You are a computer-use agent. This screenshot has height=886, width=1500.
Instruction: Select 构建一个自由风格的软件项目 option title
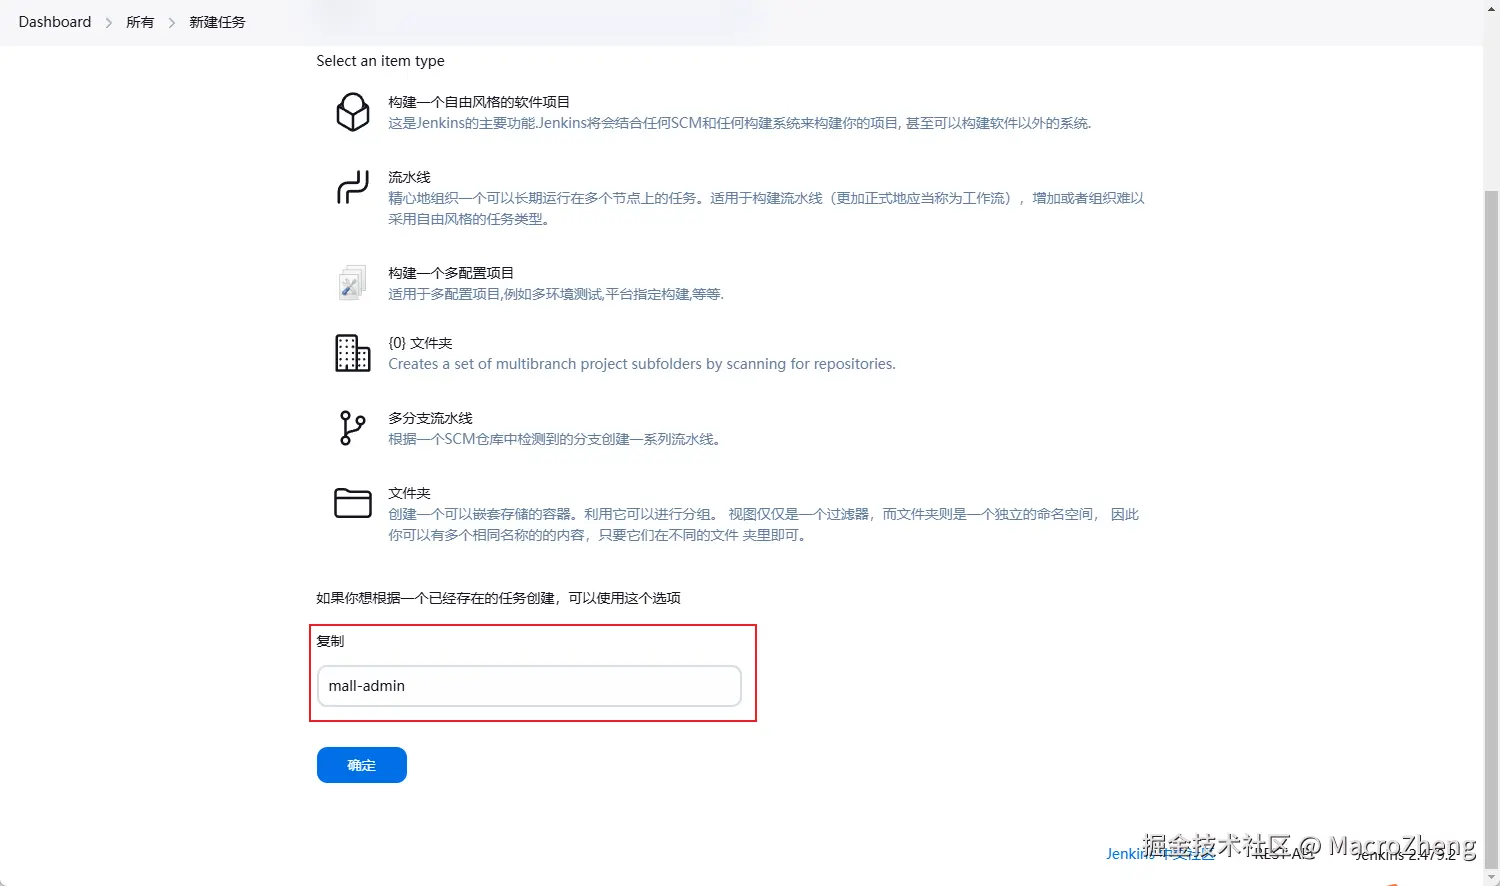(x=479, y=102)
